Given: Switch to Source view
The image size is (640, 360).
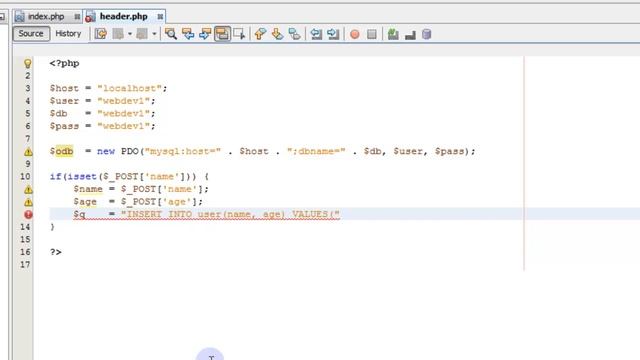Looking at the screenshot, I should (x=31, y=34).
